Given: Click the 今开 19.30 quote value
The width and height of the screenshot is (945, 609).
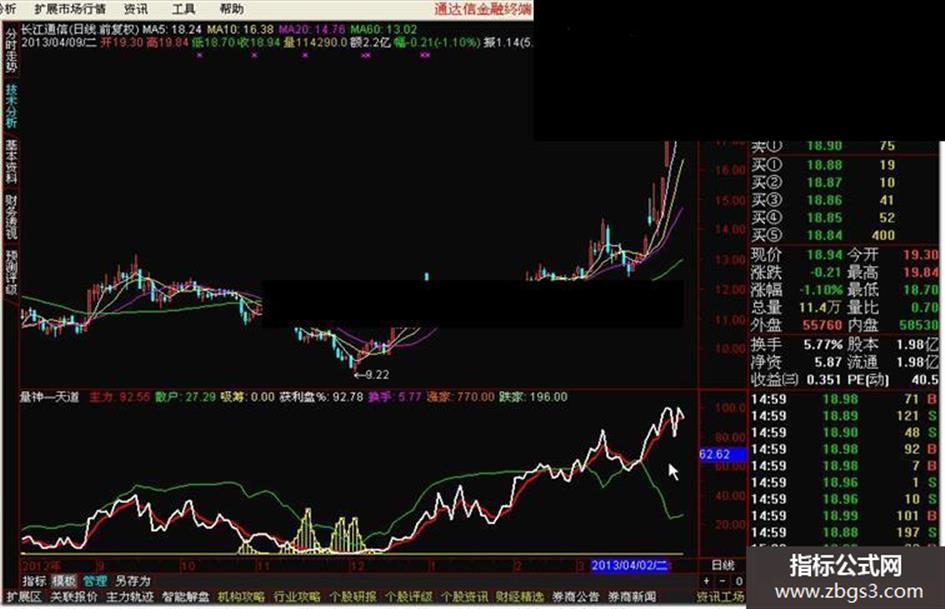Looking at the screenshot, I should click(920, 254).
